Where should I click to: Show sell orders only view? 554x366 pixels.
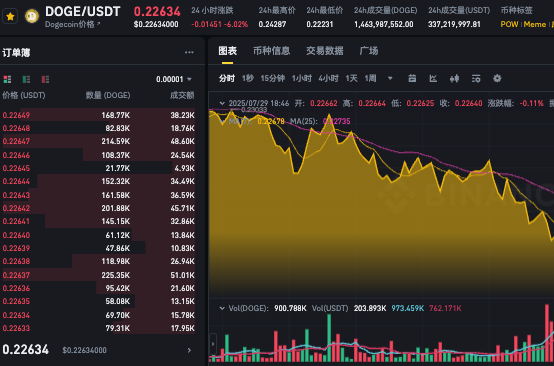click(x=45, y=79)
